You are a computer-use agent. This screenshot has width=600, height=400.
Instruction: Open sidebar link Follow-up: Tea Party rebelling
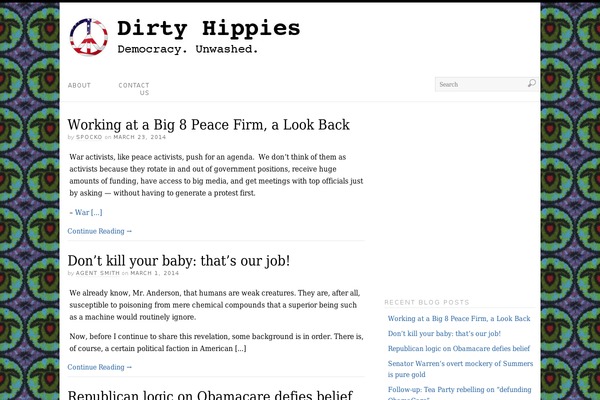[459, 393]
